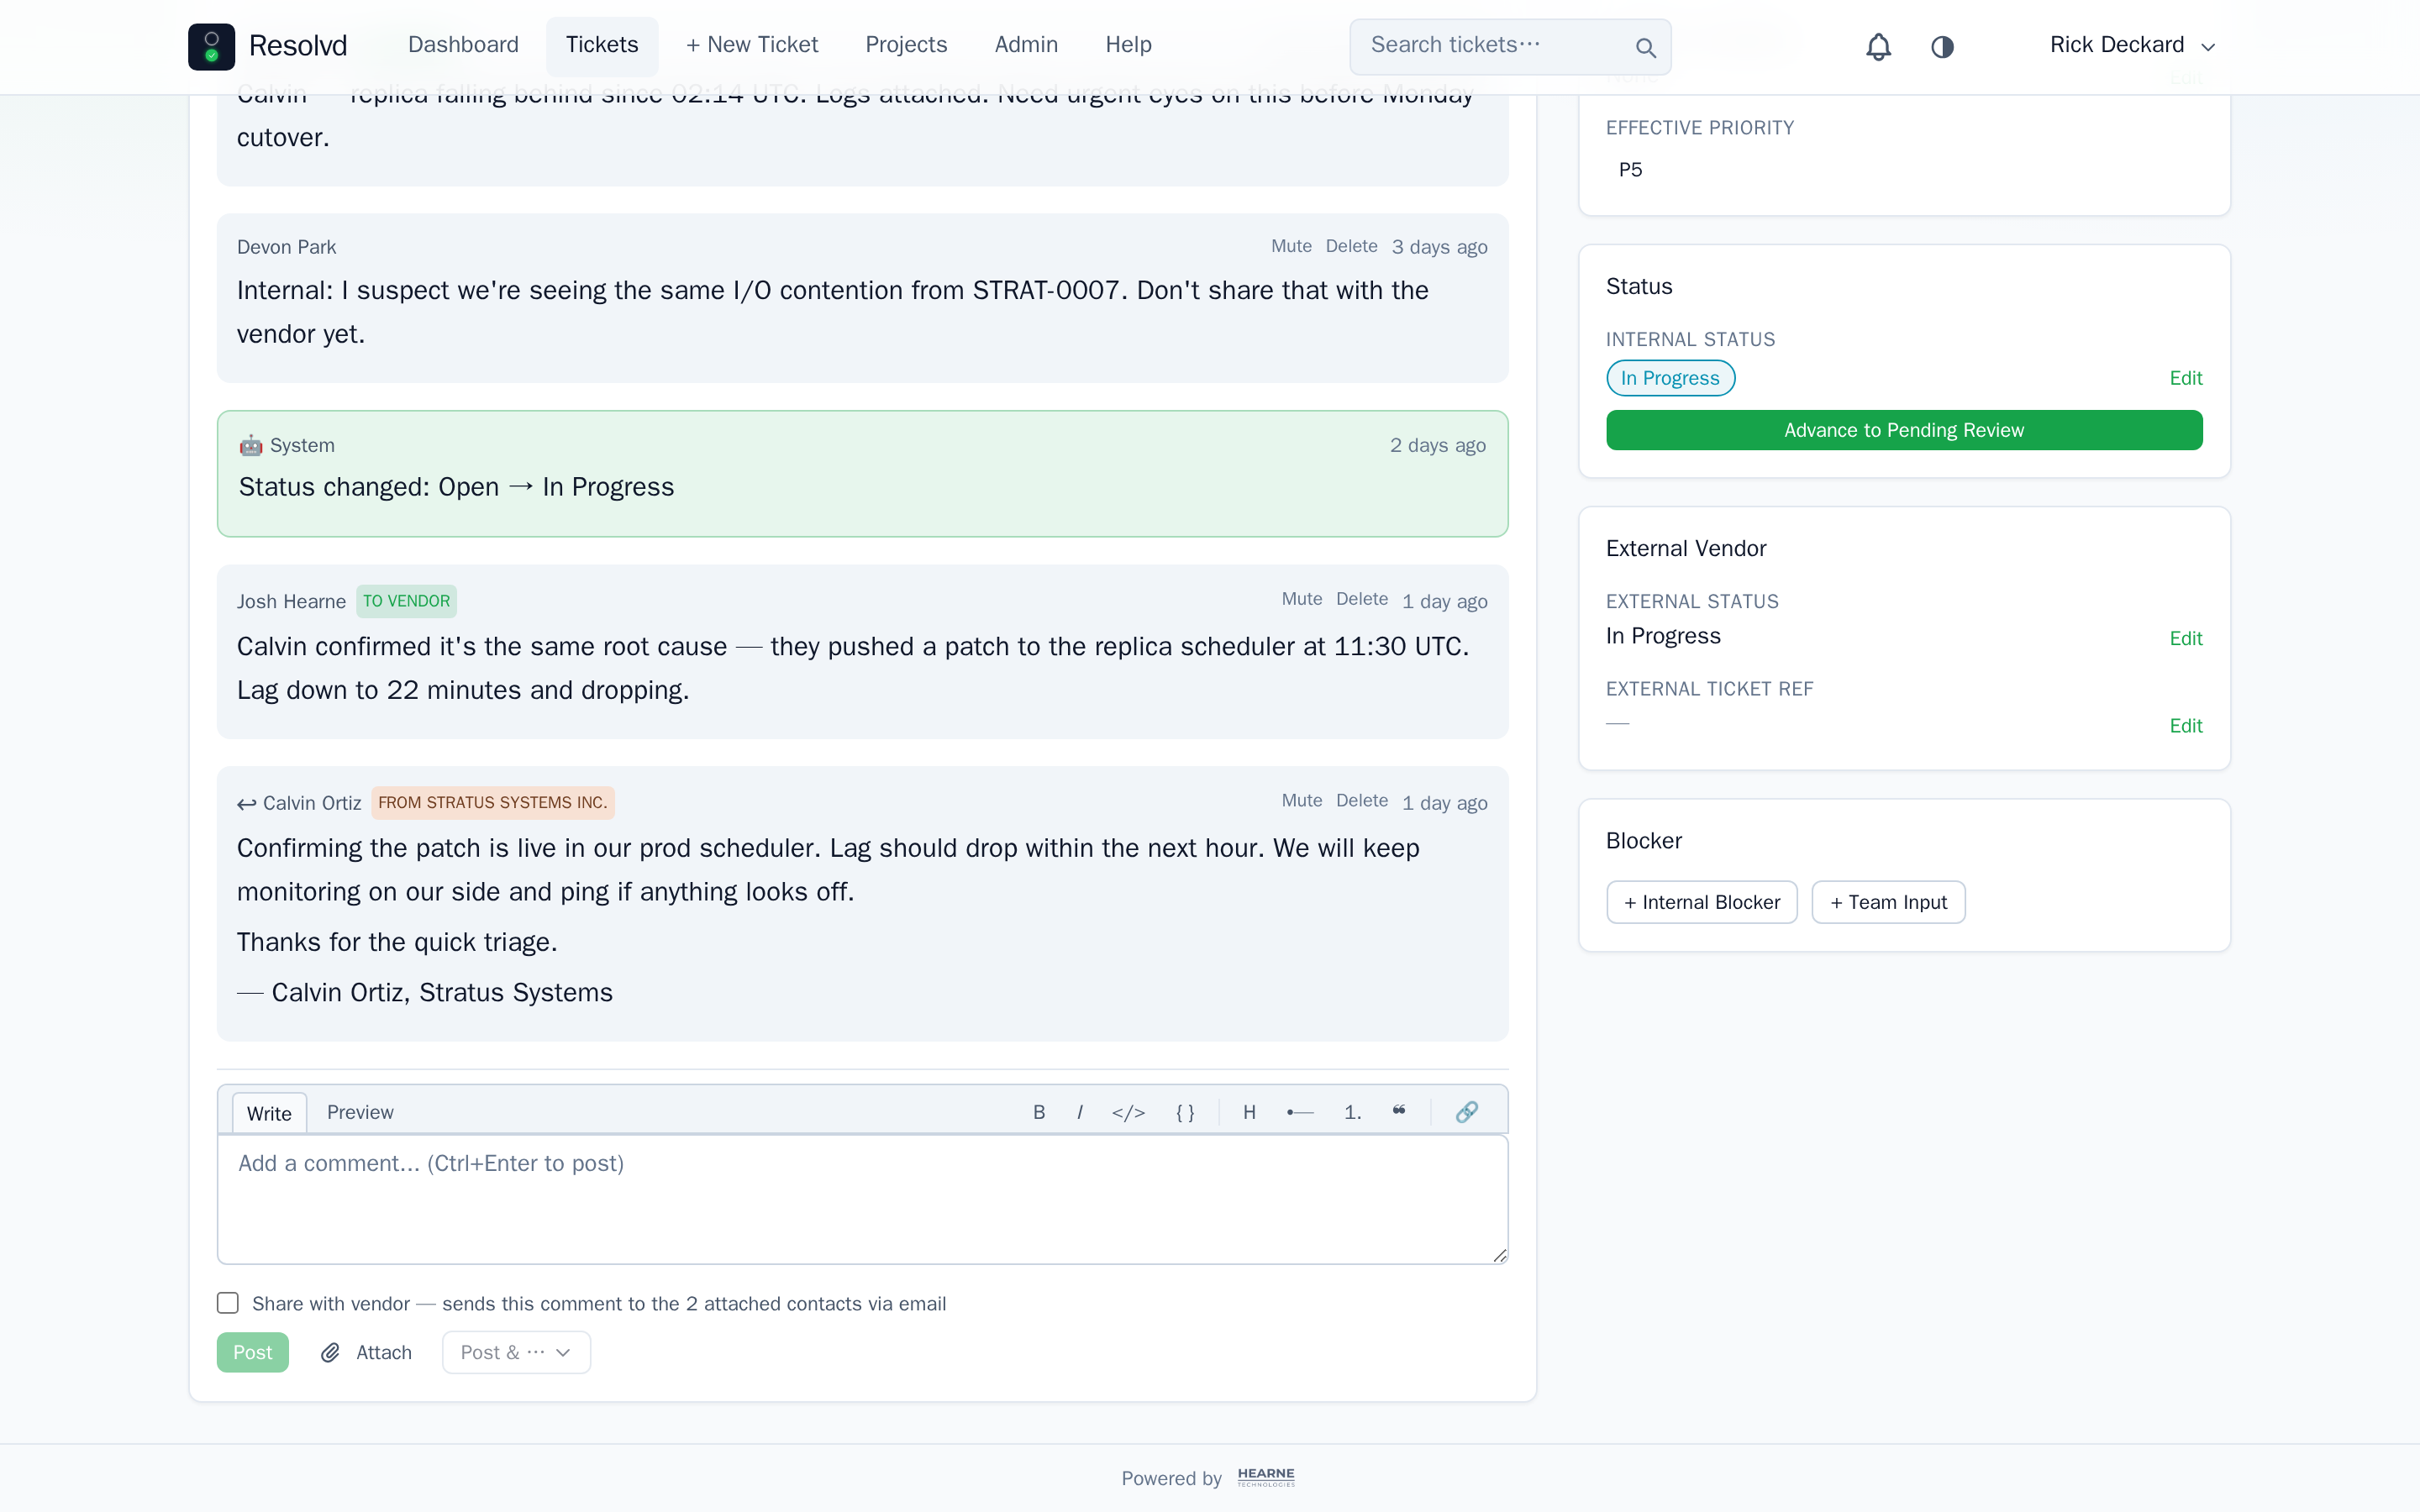Image resolution: width=2420 pixels, height=1512 pixels.
Task: Open the Tickets nav item
Action: click(602, 45)
